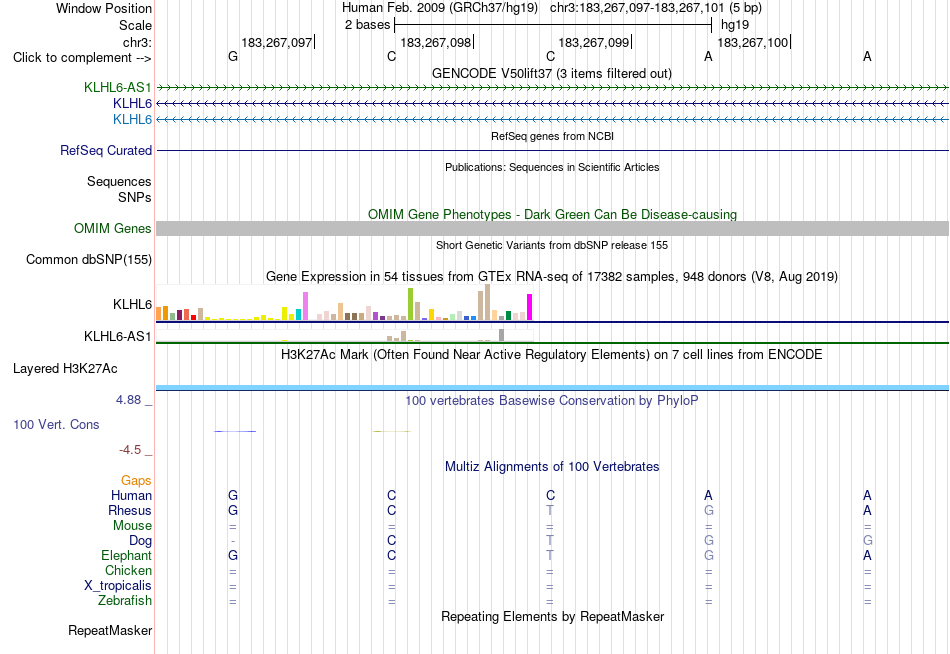The image size is (950, 654).
Task: Click the bright green bar in KLHL6 chart
Action: 411,304
